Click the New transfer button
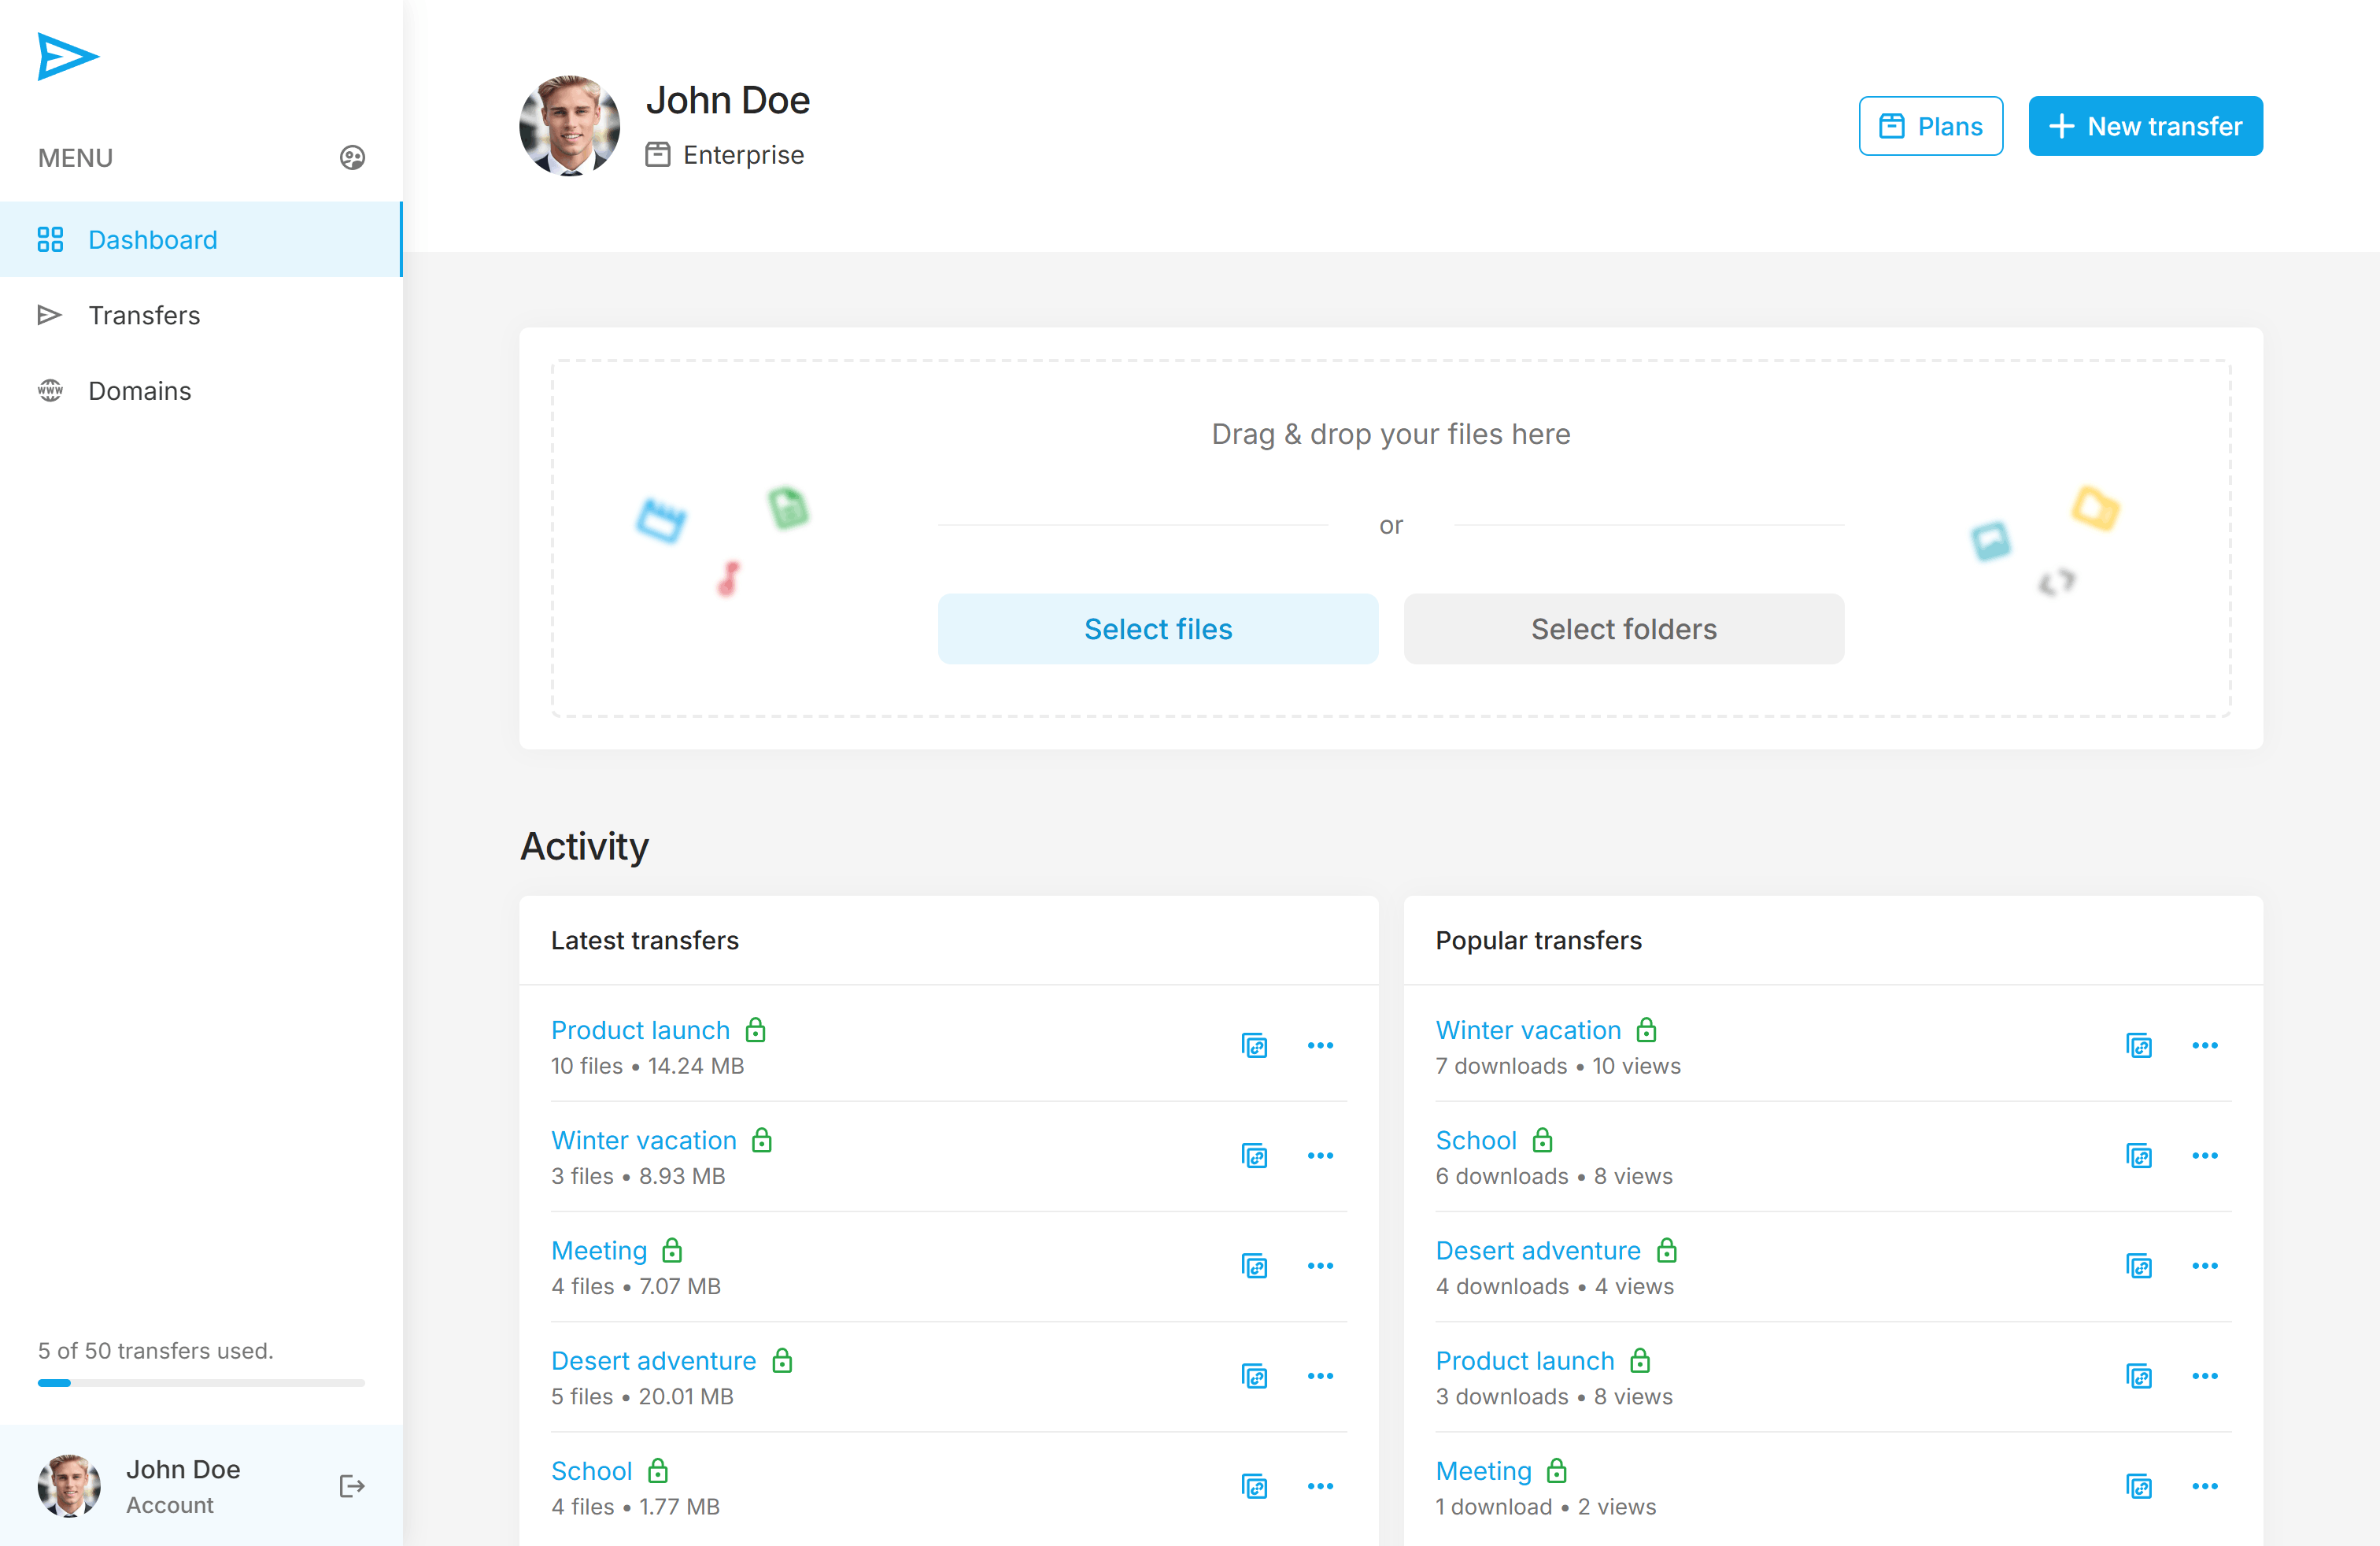The height and width of the screenshot is (1546, 2380). click(2145, 126)
